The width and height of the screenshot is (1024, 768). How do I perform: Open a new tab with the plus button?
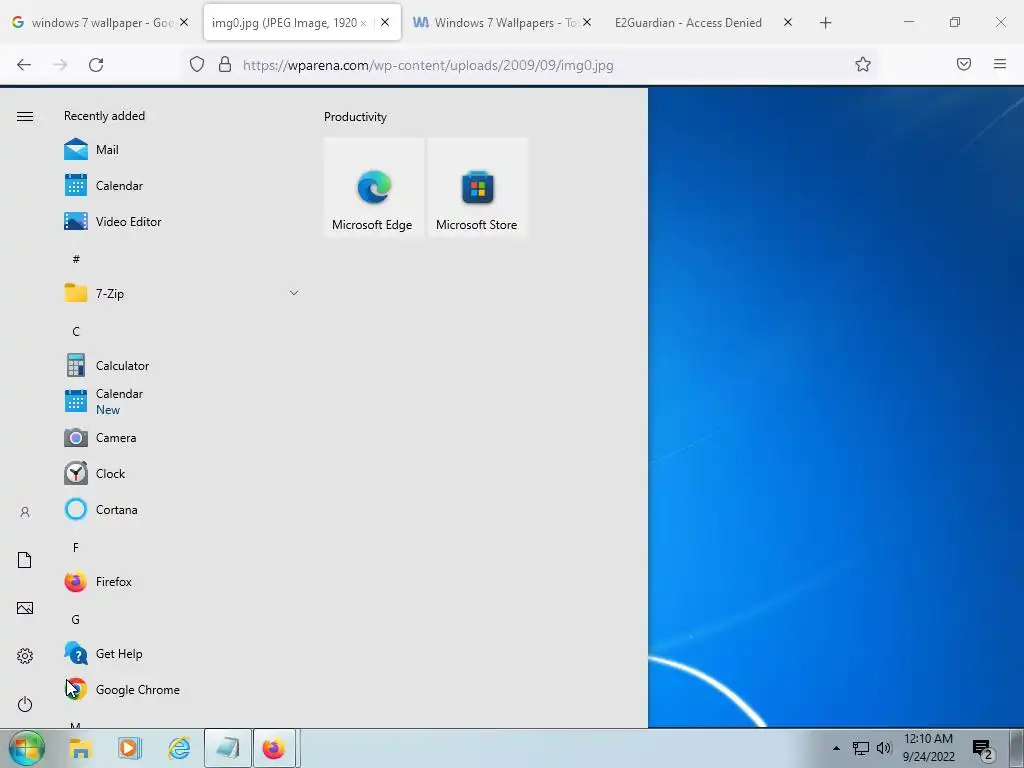825,23
